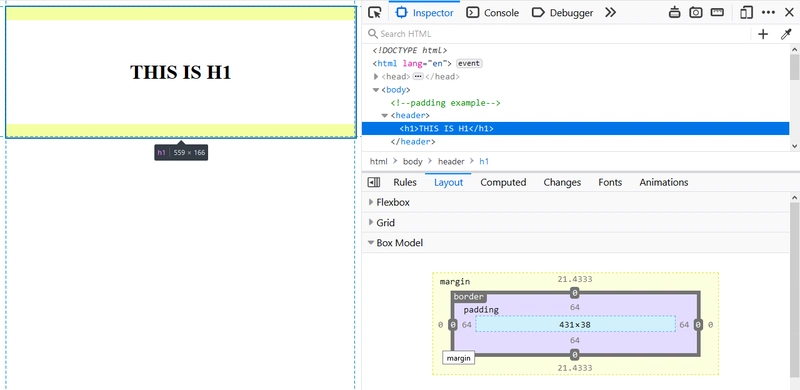Edit the margin-top value 21.4333

tap(575, 279)
